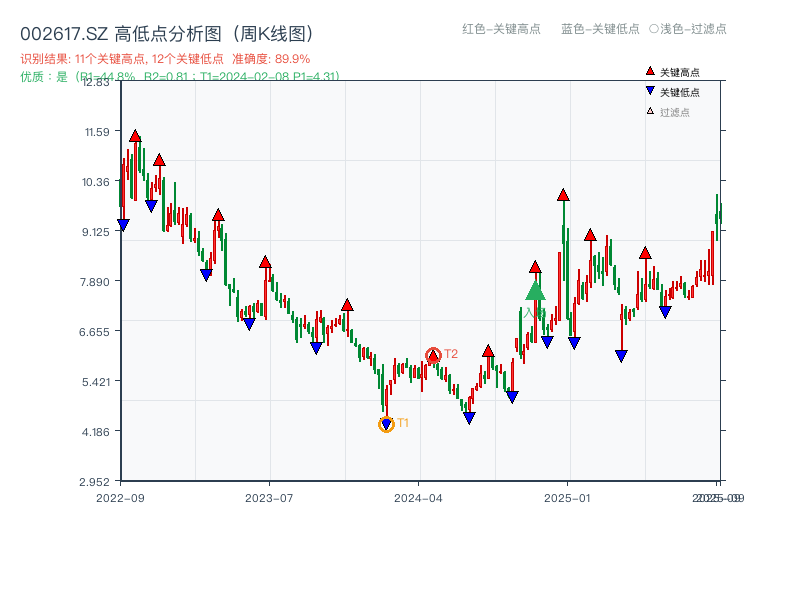Image resolution: width=800 pixels, height=600 pixels.
Task: Click the red triangle above the 2023-07 rebound peak
Action: [265, 260]
